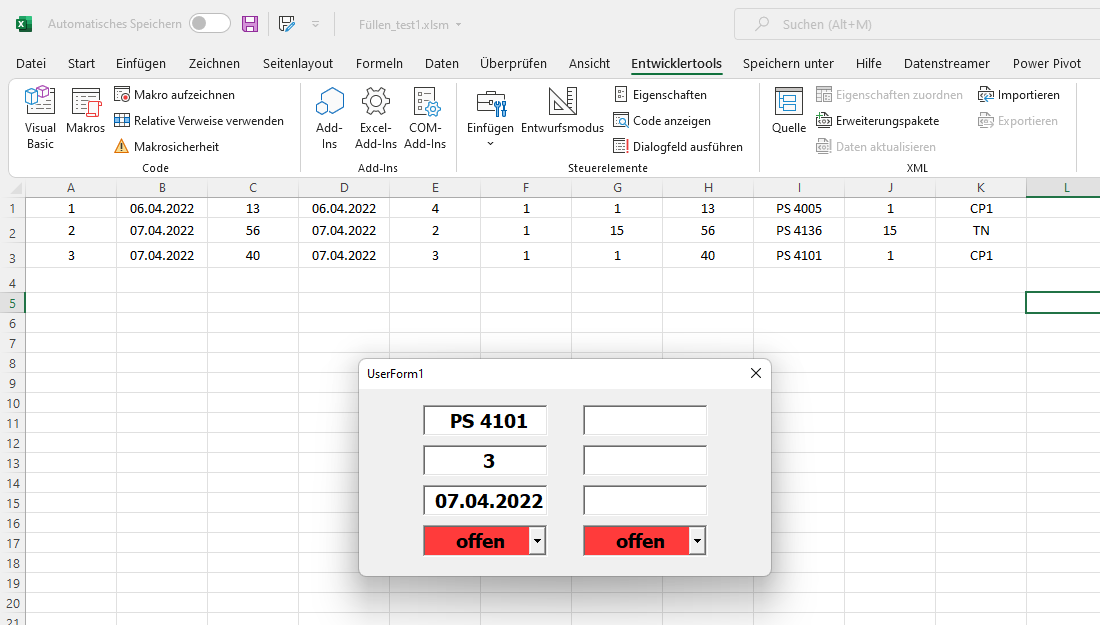Open the Visual Basic editor
The height and width of the screenshot is (625, 1100).
(40, 118)
